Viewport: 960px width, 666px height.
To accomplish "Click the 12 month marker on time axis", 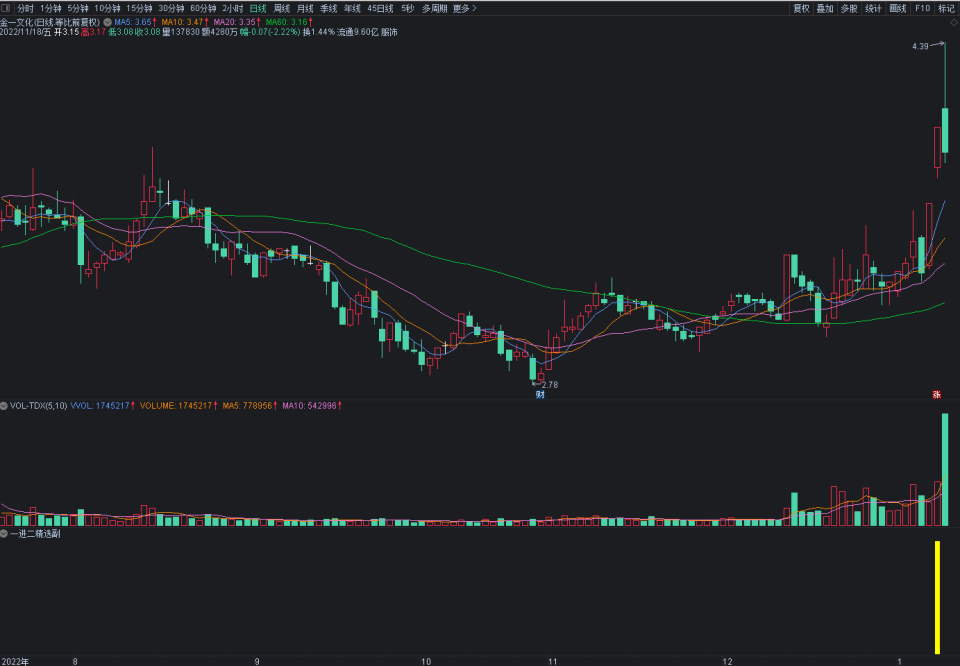I will (727, 662).
